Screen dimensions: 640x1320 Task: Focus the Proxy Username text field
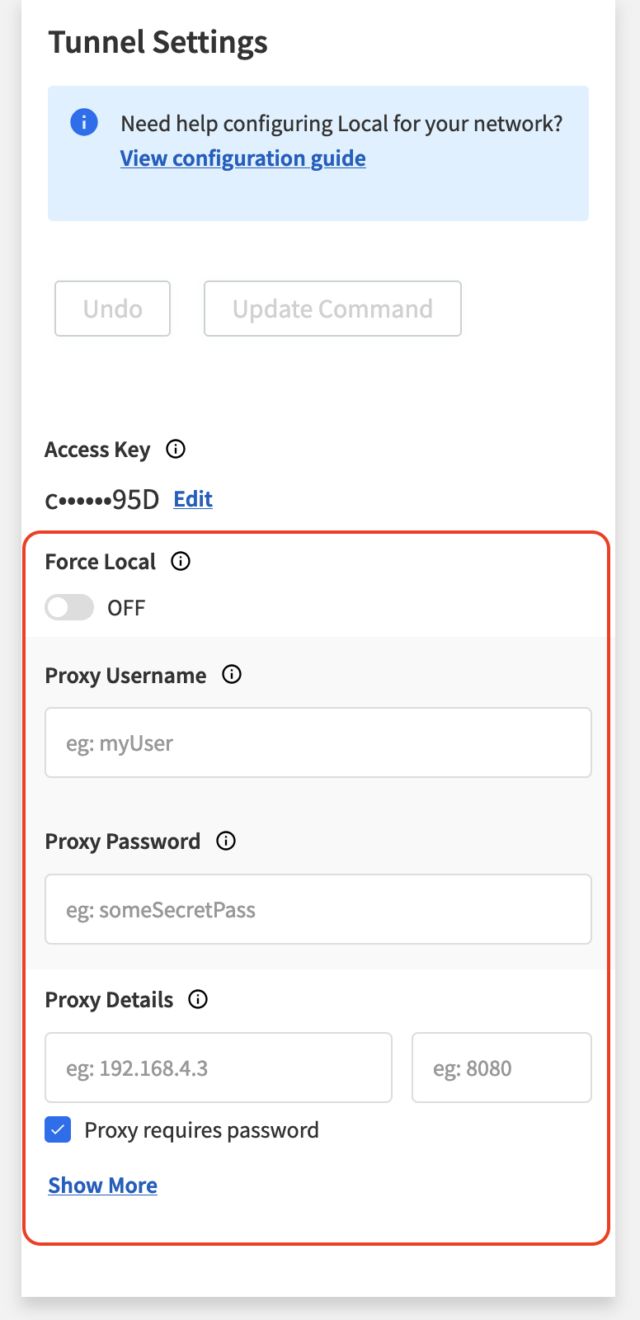click(x=318, y=743)
